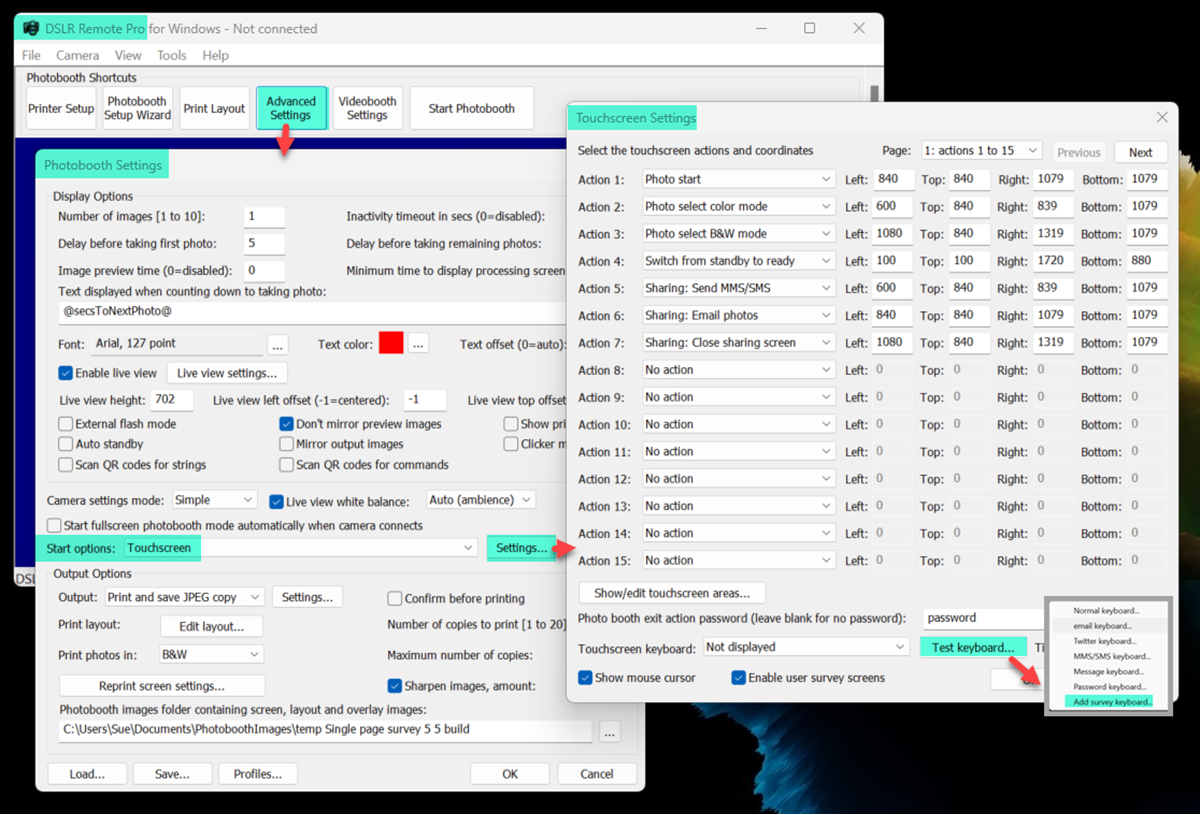Screen dimensions: 1200x815
Task: Enable External flash mode
Action: click(66, 424)
